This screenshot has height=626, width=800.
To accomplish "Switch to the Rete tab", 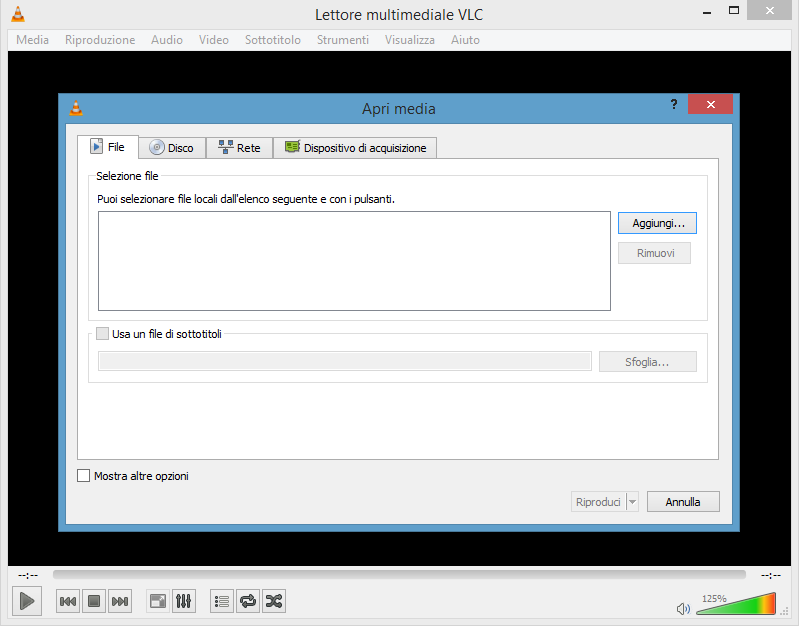I will pos(239,148).
